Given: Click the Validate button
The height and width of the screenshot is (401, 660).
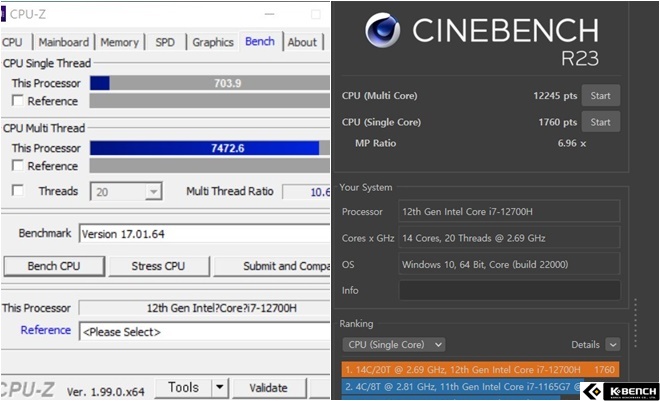Looking at the screenshot, I should 269,387.
